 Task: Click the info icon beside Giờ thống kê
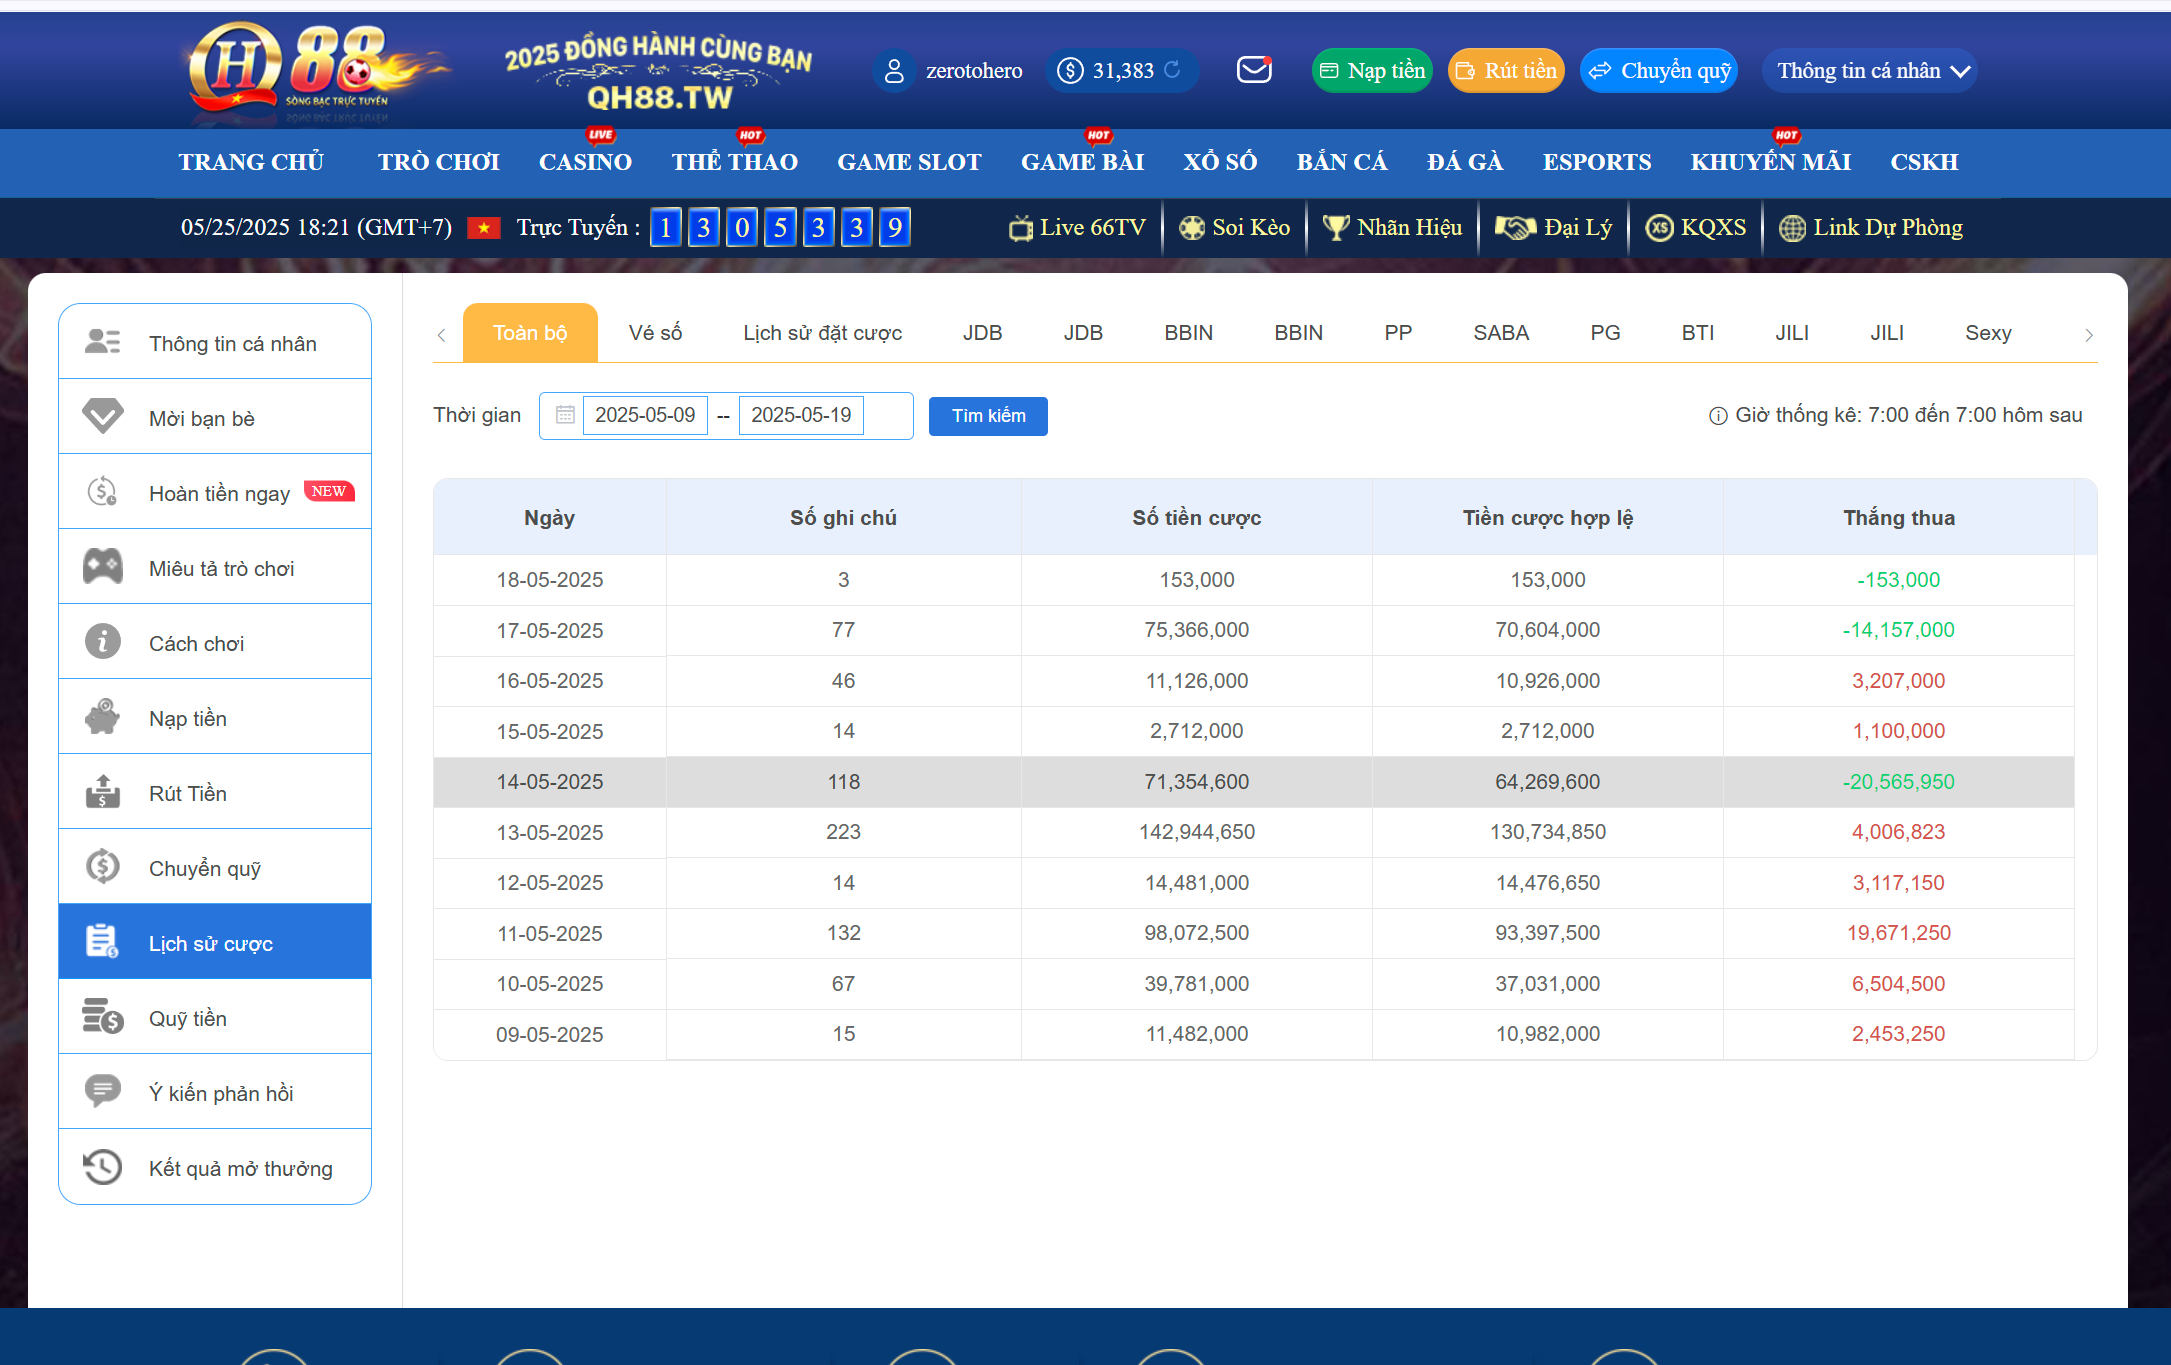tap(1717, 416)
